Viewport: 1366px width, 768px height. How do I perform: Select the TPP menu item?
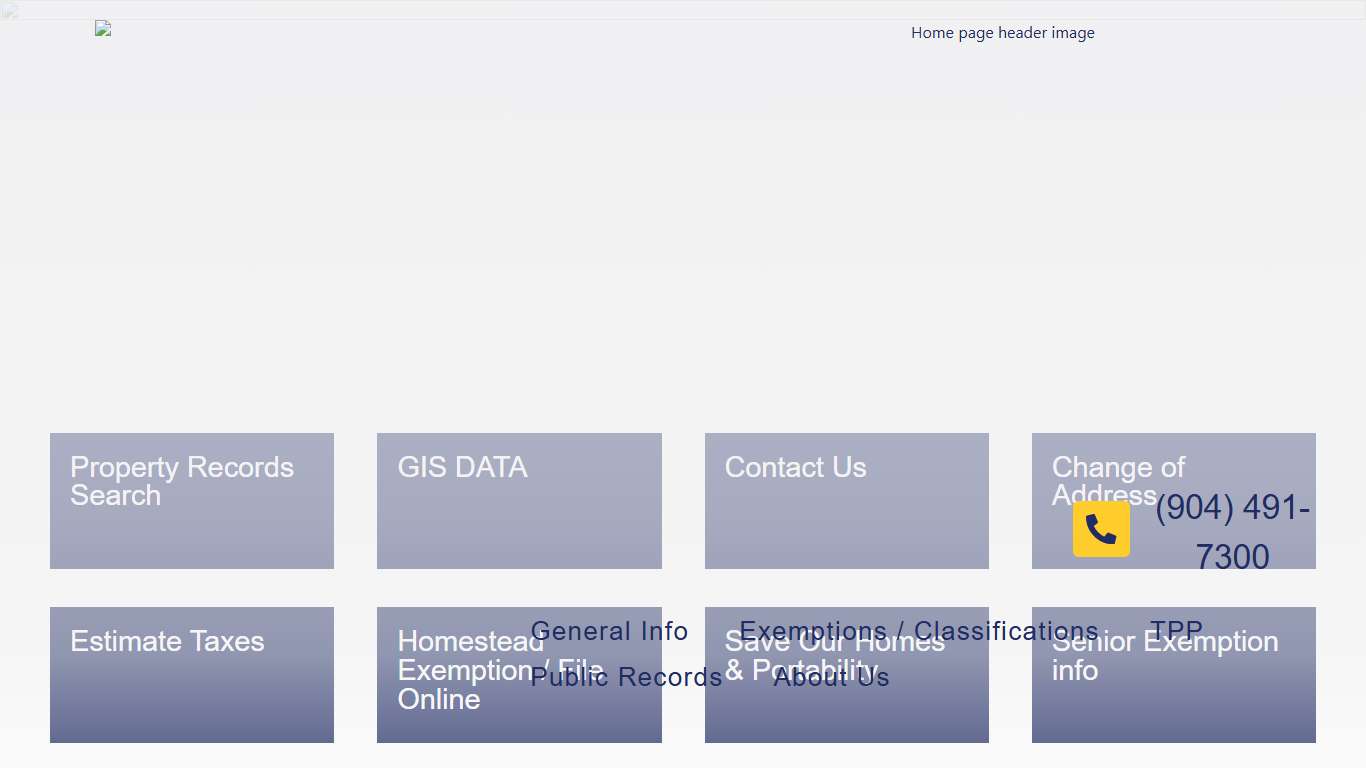tap(1176, 631)
